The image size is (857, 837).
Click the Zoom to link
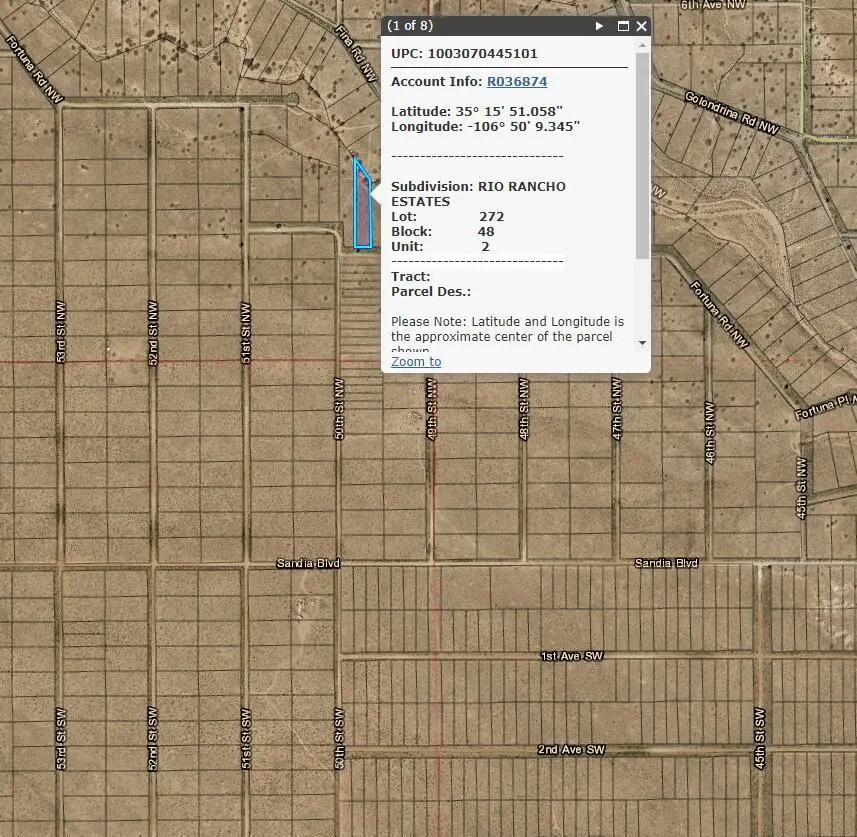point(416,362)
